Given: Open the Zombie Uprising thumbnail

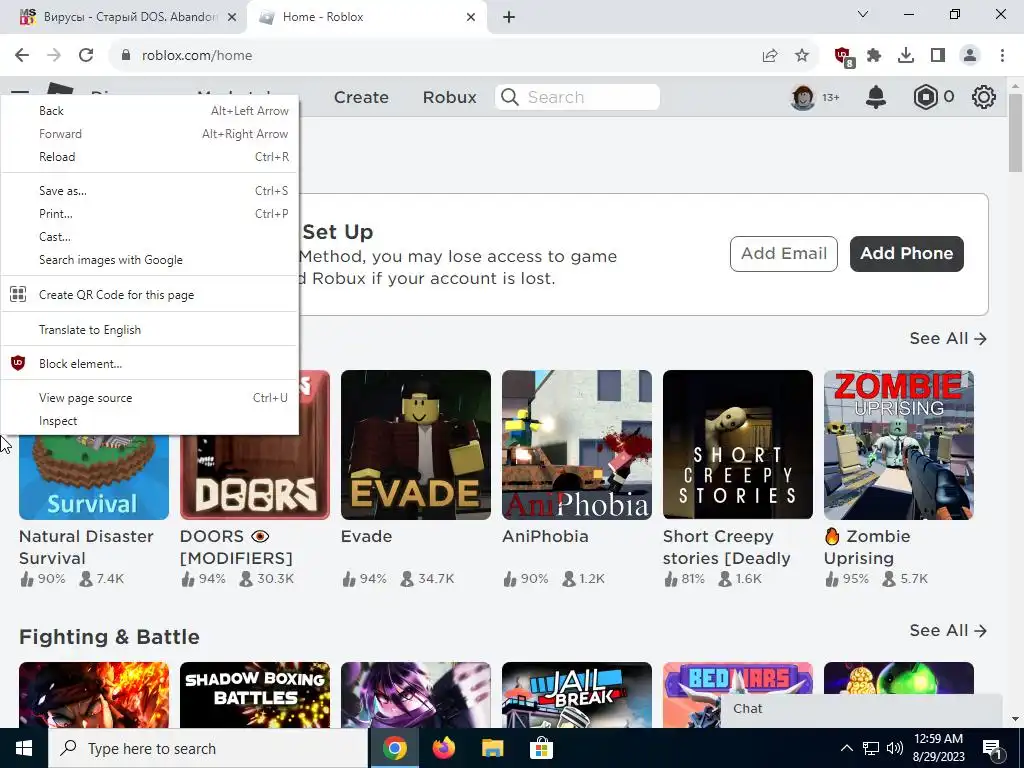Looking at the screenshot, I should click(899, 445).
